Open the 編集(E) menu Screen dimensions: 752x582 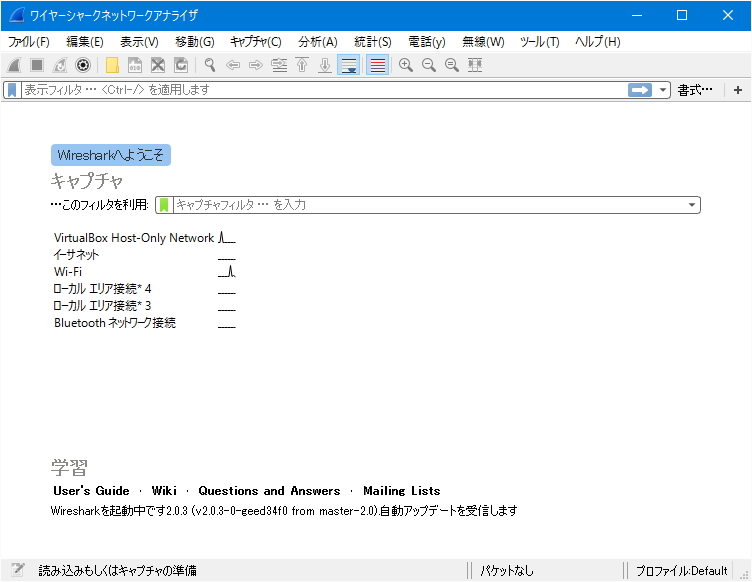(x=84, y=42)
